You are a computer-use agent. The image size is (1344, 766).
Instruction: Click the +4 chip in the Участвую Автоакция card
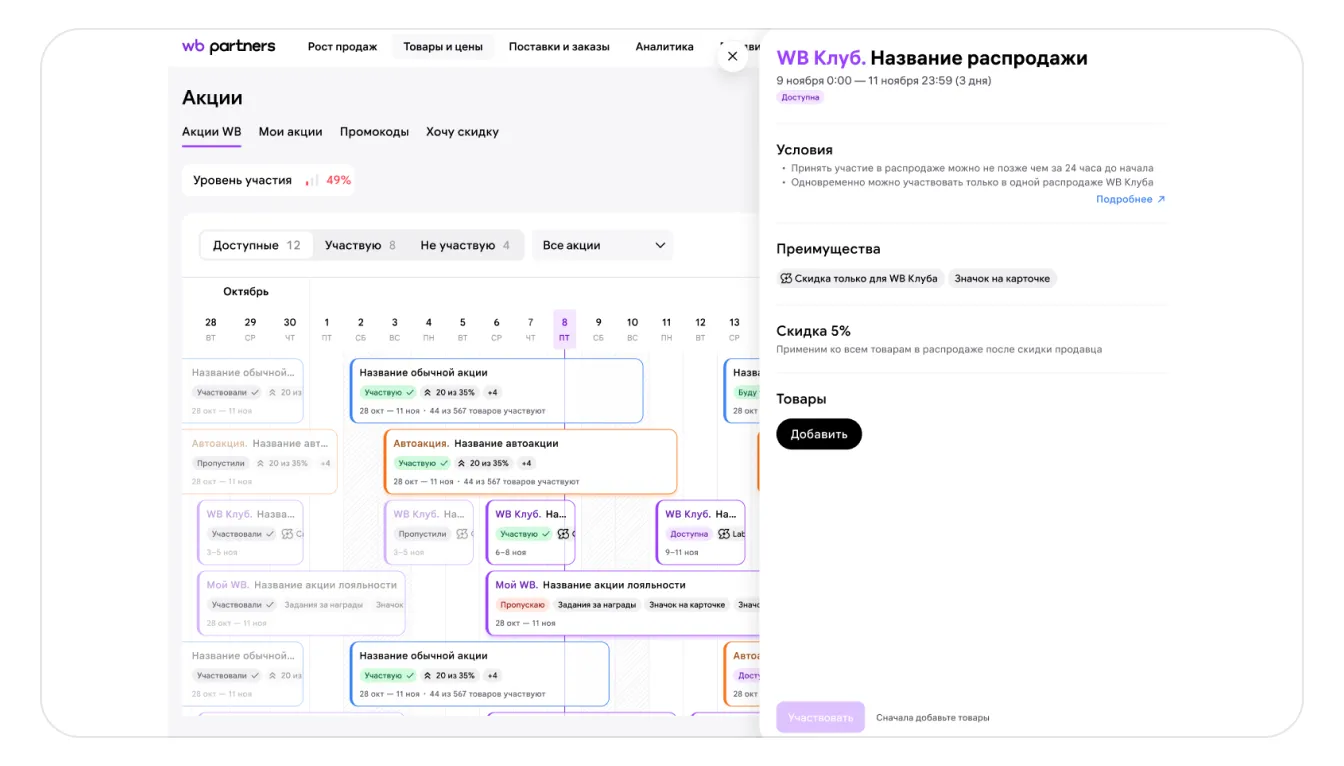[527, 464]
